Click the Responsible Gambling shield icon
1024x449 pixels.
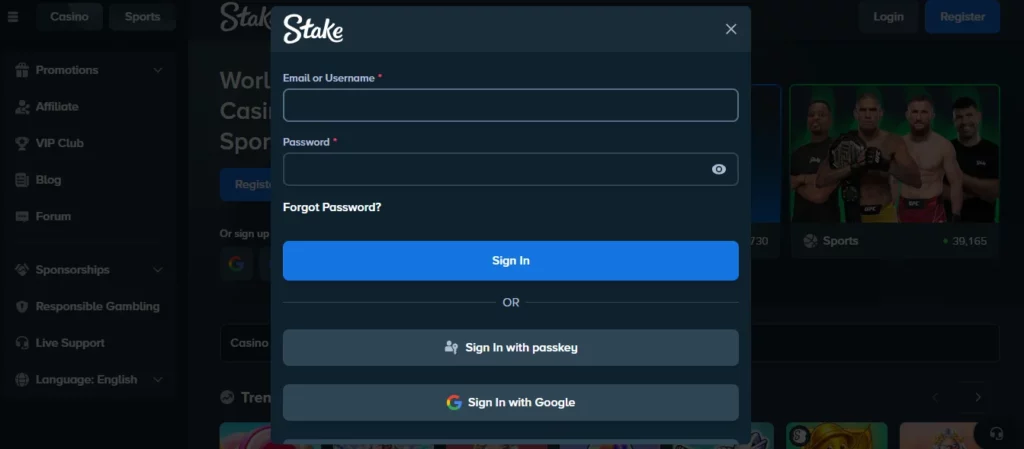tap(21, 307)
